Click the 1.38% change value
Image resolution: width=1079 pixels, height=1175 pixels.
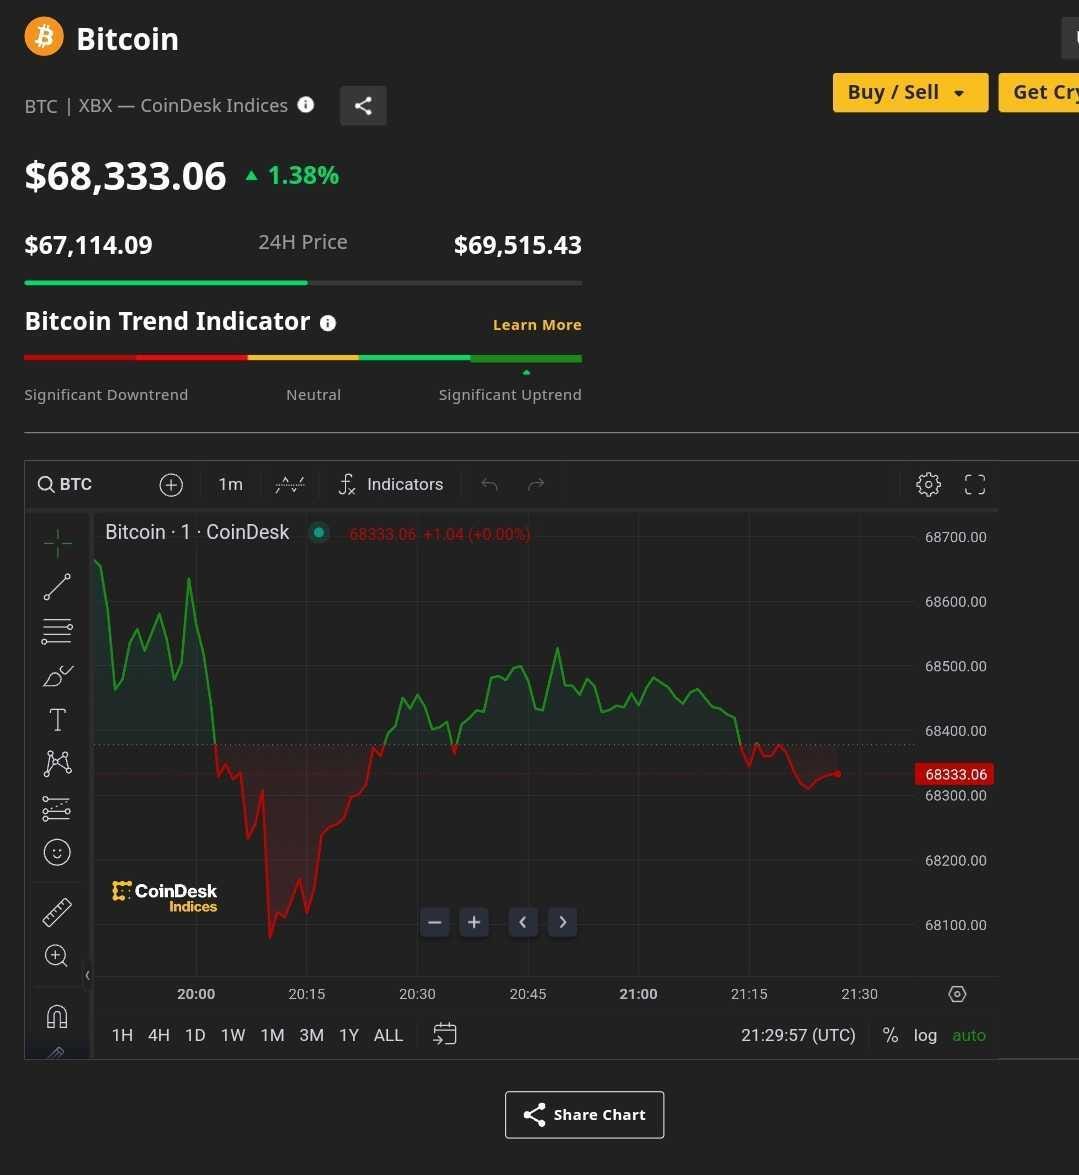(x=303, y=175)
